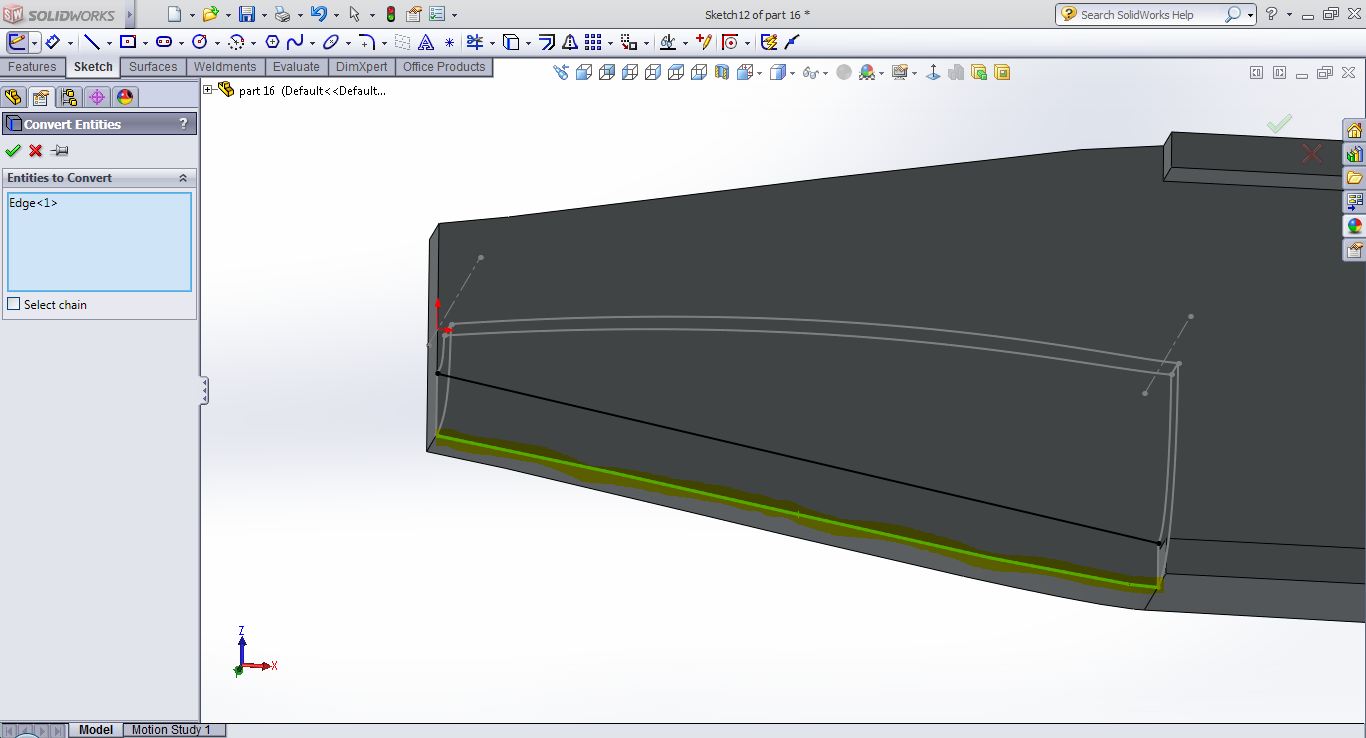Select the Spline sketch tool

(x=295, y=42)
